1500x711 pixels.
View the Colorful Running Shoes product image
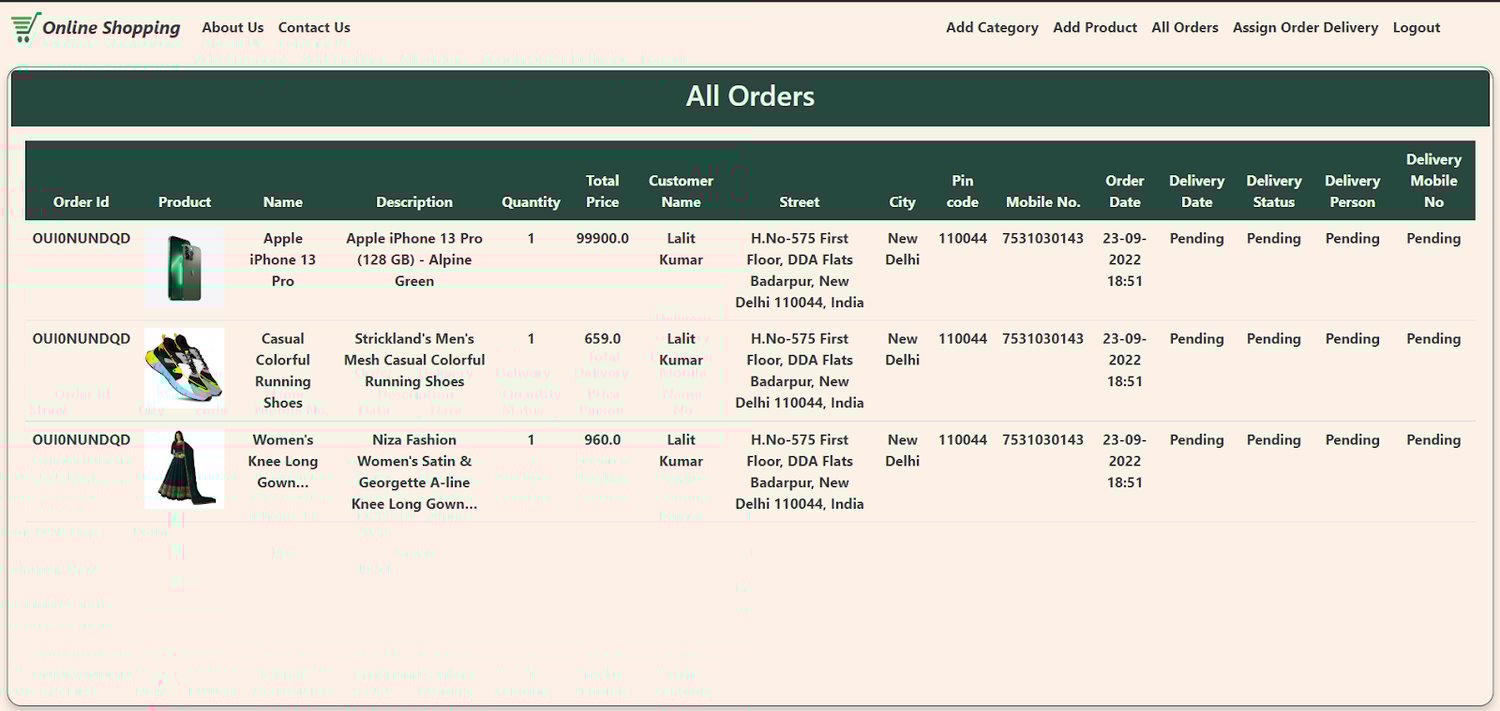[x=184, y=368]
